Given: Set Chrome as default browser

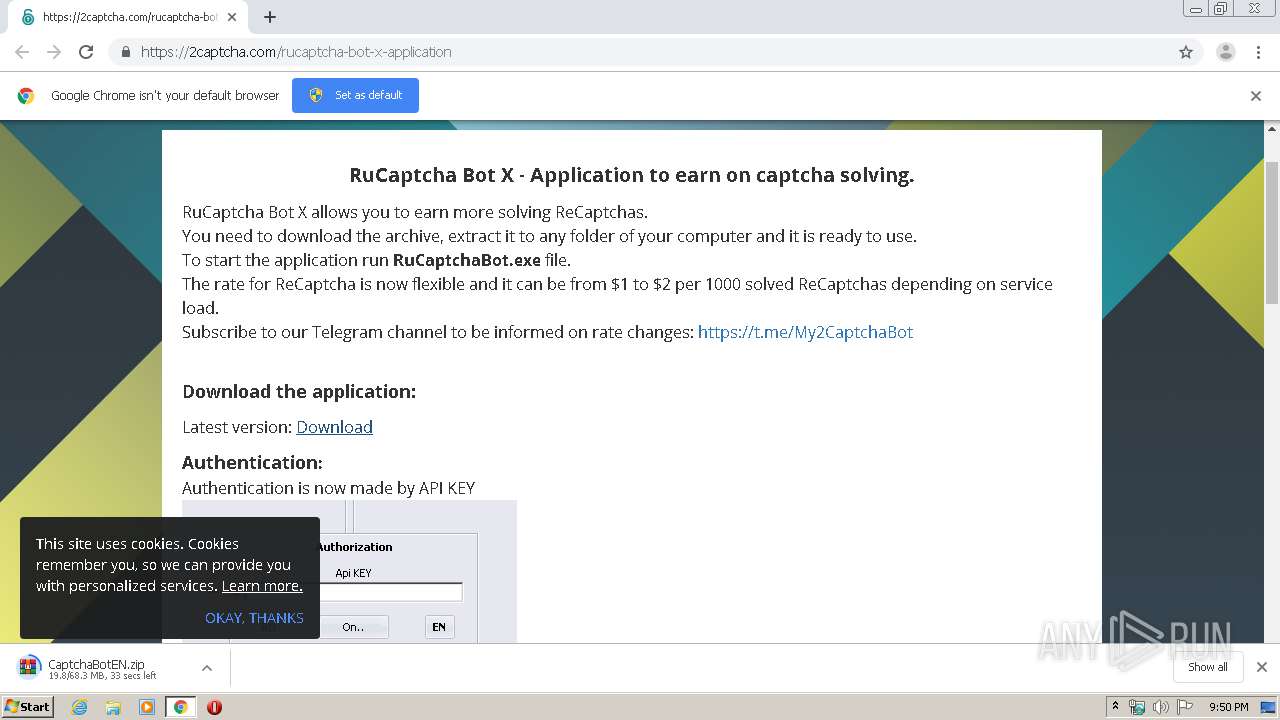Looking at the screenshot, I should click(x=355, y=95).
